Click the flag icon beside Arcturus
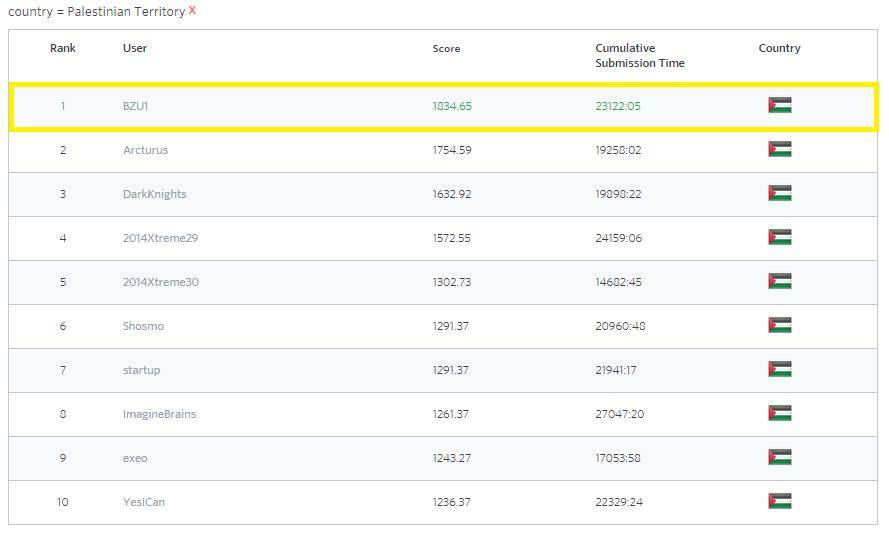Image resolution: width=889 pixels, height=537 pixels. pos(779,150)
